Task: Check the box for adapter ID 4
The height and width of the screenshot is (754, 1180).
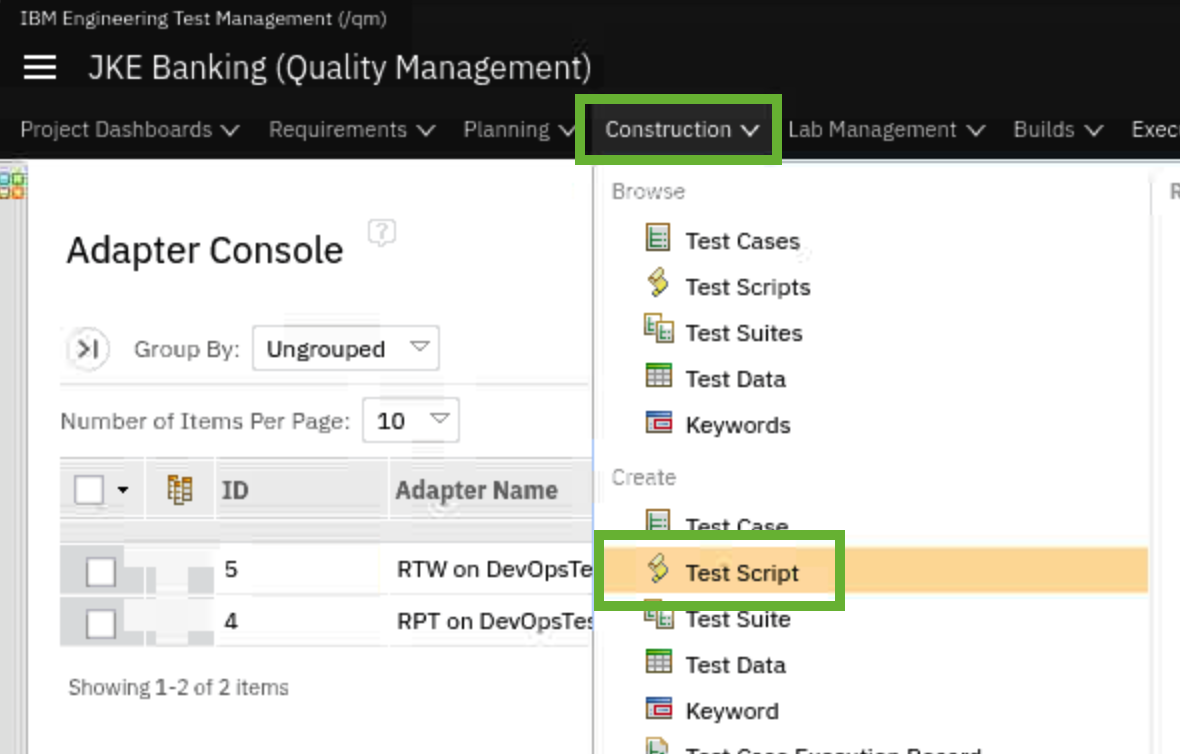Action: click(x=100, y=623)
